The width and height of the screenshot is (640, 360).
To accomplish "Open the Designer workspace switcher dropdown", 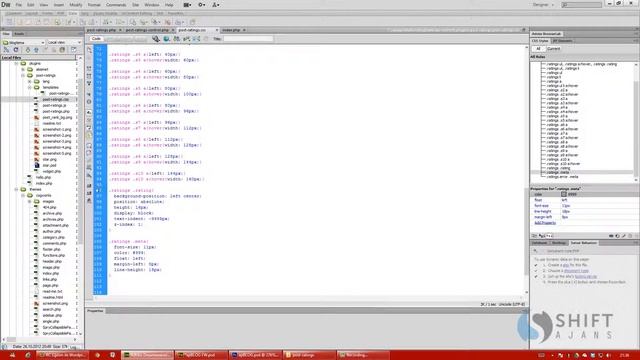I will 543,5.
